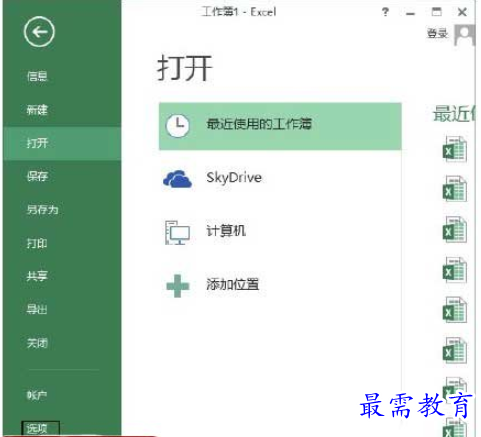The width and height of the screenshot is (481, 437).
Task: Select 导出 in the sidebar
Action: pos(37,309)
